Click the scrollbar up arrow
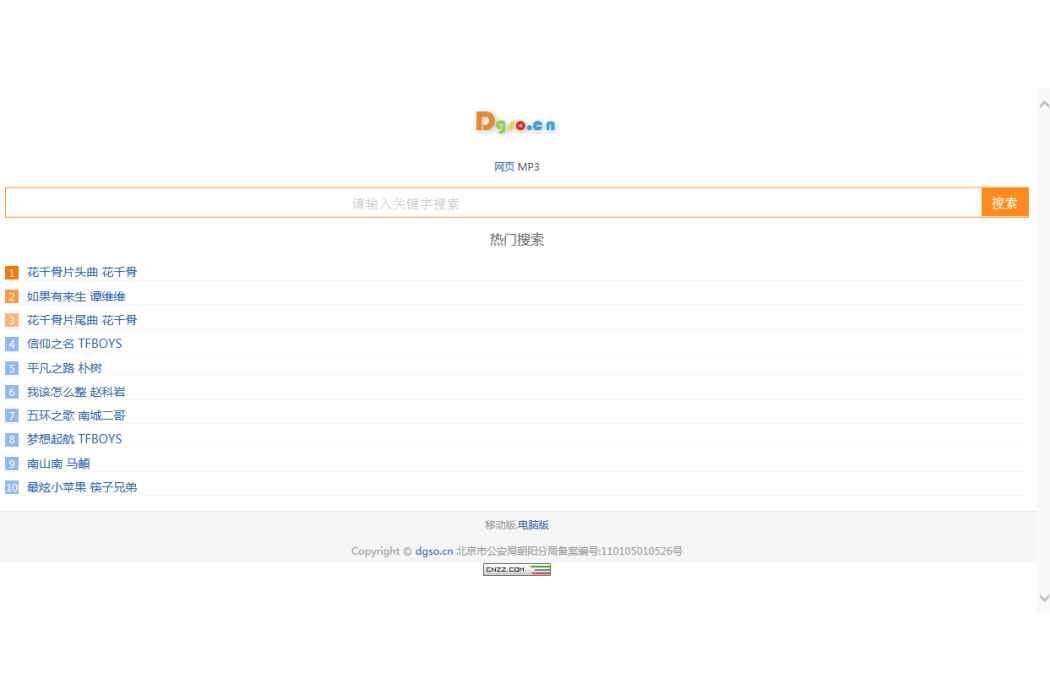Screen dimensions: 1050x700 pyautogui.click(x=1043, y=104)
